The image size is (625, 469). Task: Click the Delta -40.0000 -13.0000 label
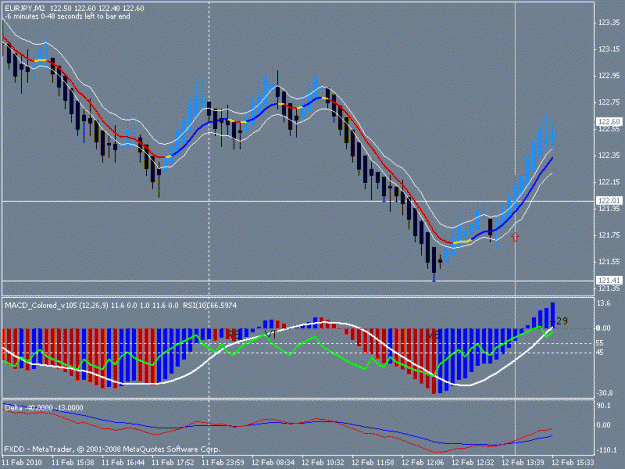coord(44,408)
